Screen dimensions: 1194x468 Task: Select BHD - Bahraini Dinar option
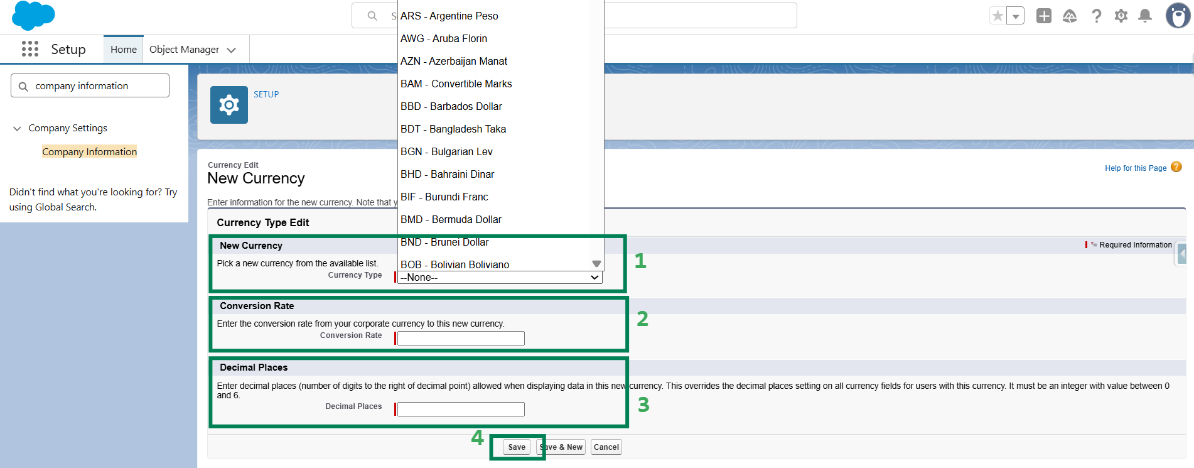[500, 174]
